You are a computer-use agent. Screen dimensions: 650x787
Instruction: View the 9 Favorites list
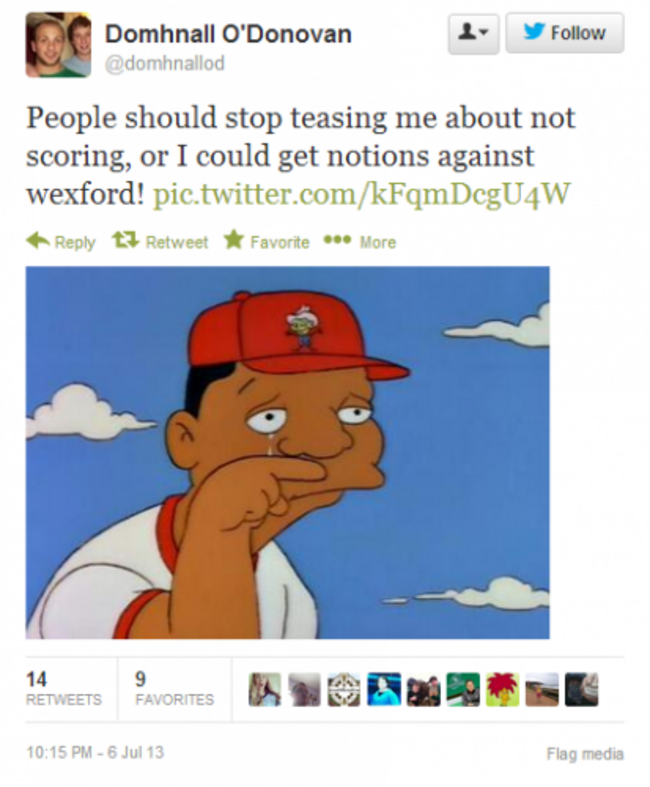174,688
